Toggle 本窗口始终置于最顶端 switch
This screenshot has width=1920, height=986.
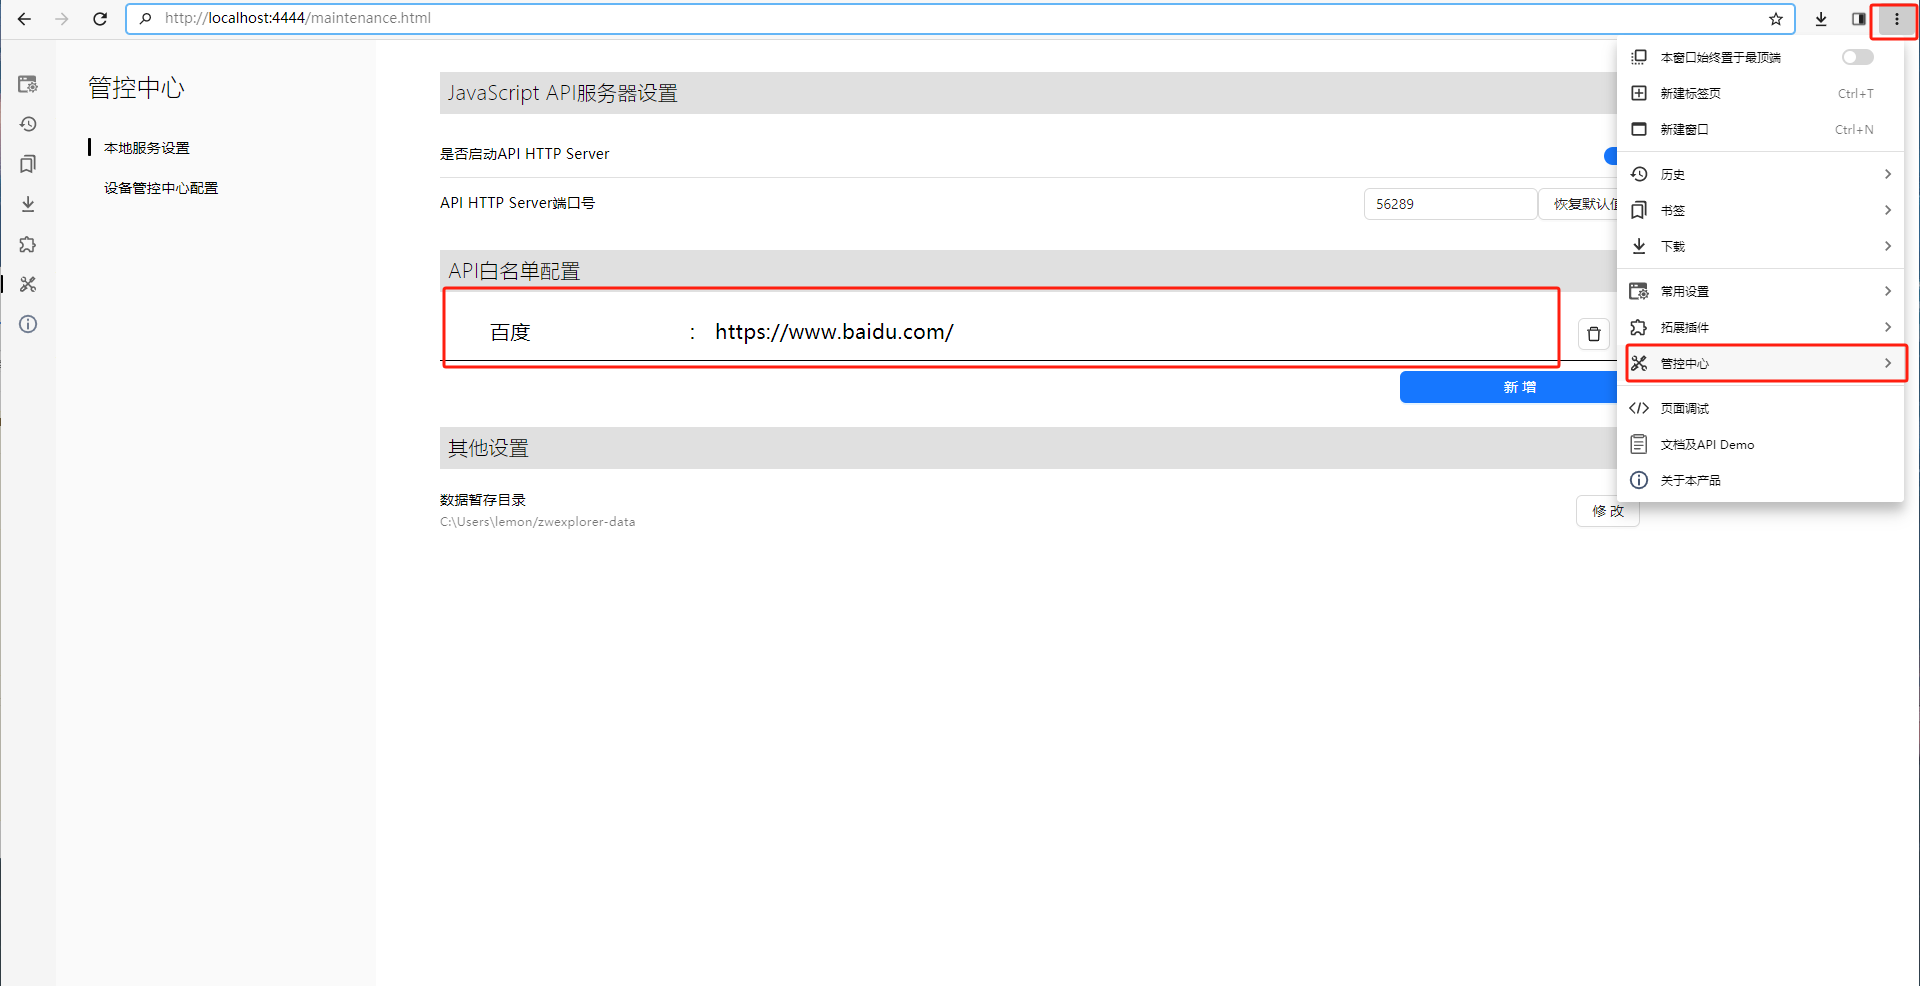(x=1857, y=57)
